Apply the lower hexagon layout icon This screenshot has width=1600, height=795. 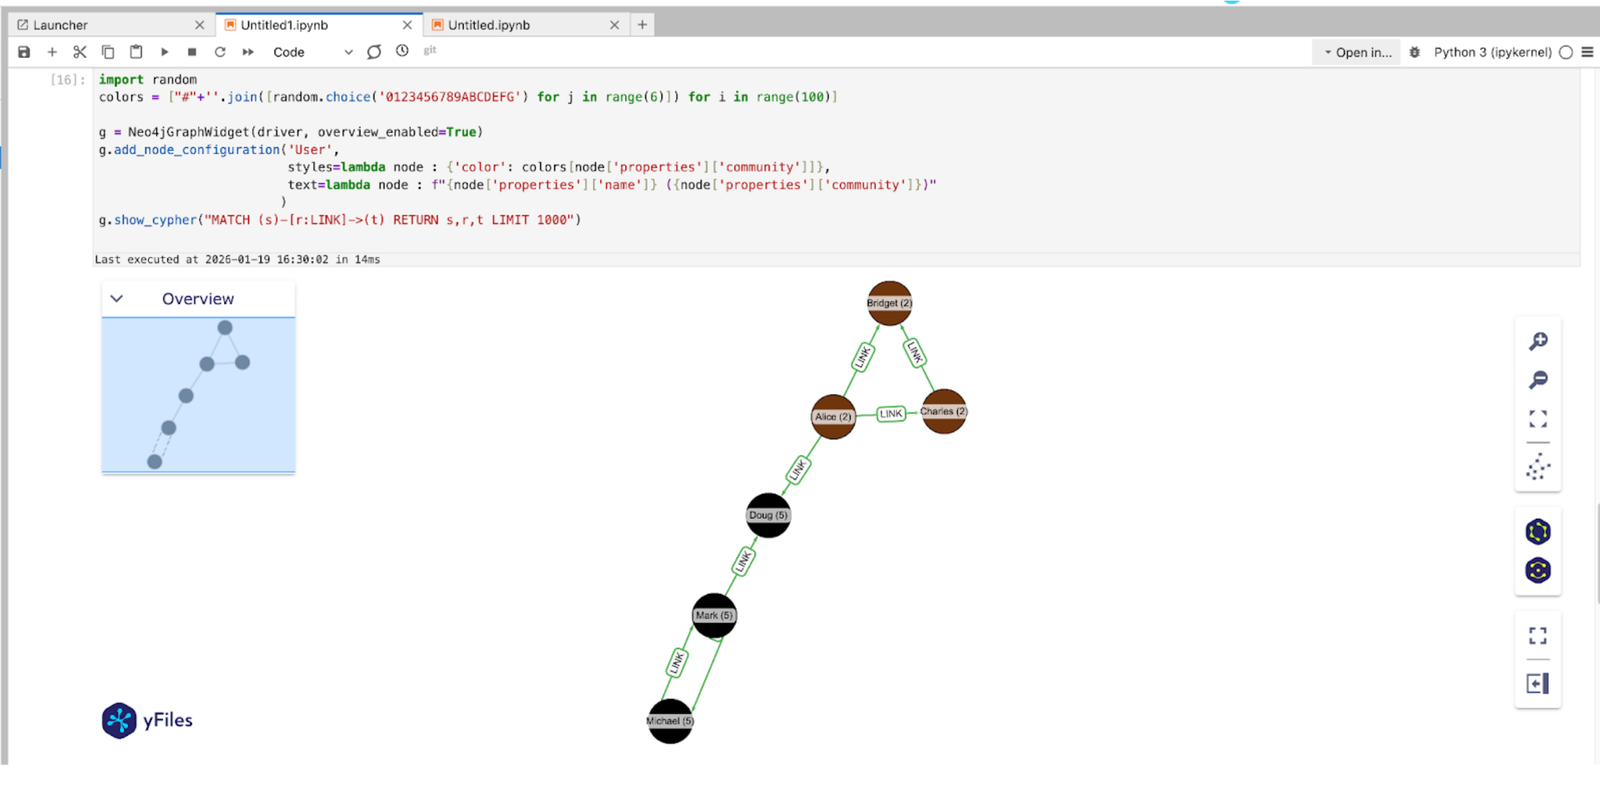[1538, 570]
